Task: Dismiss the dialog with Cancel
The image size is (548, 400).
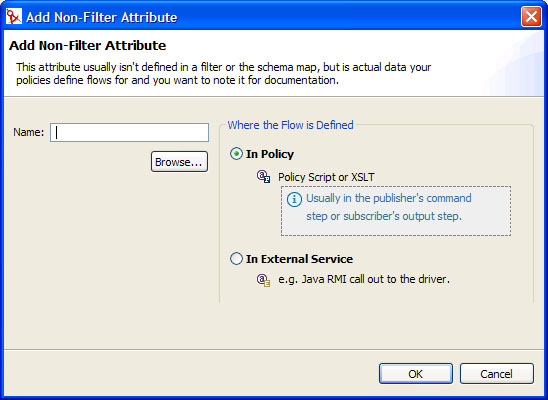Action: coord(497,373)
